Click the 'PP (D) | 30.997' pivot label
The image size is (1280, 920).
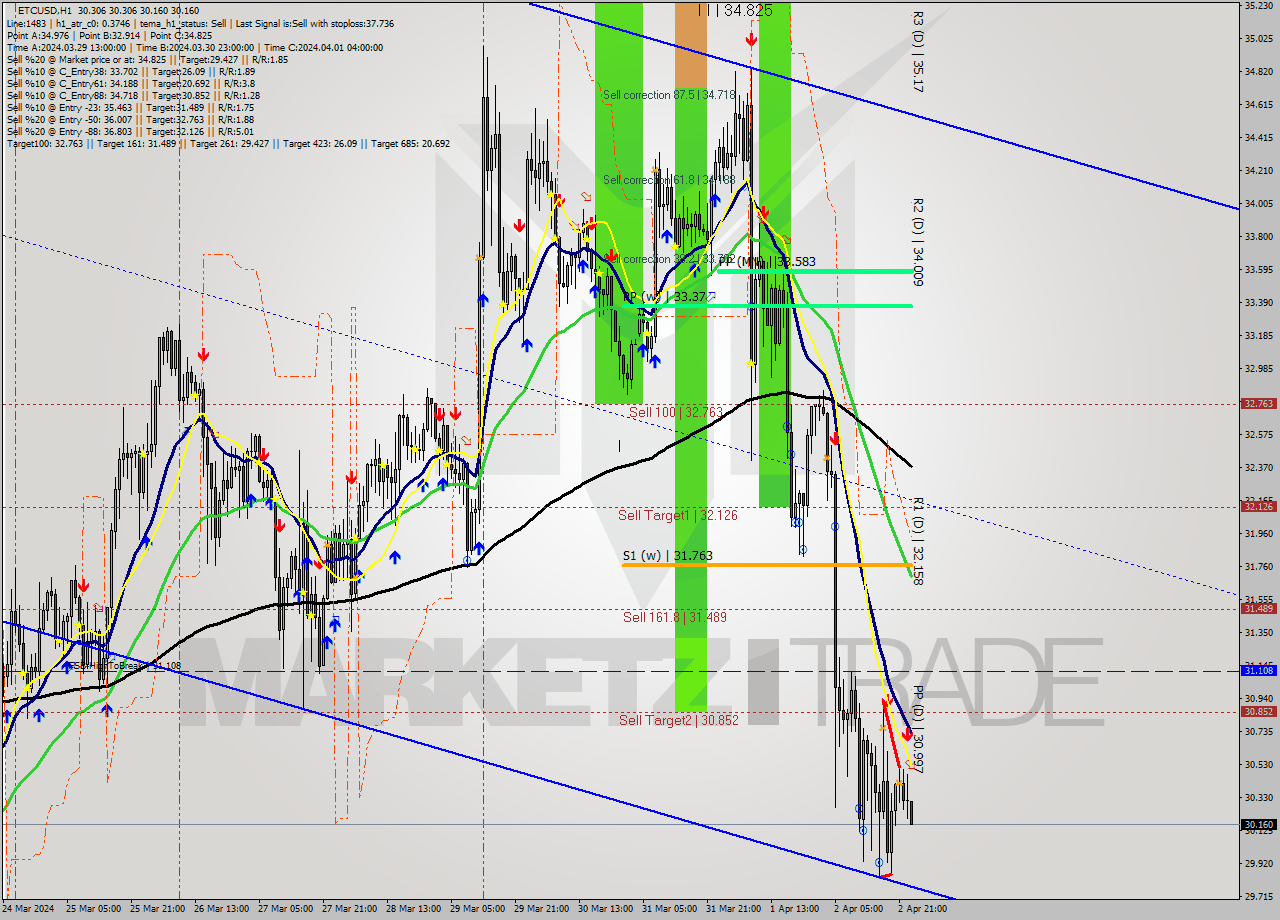click(917, 730)
